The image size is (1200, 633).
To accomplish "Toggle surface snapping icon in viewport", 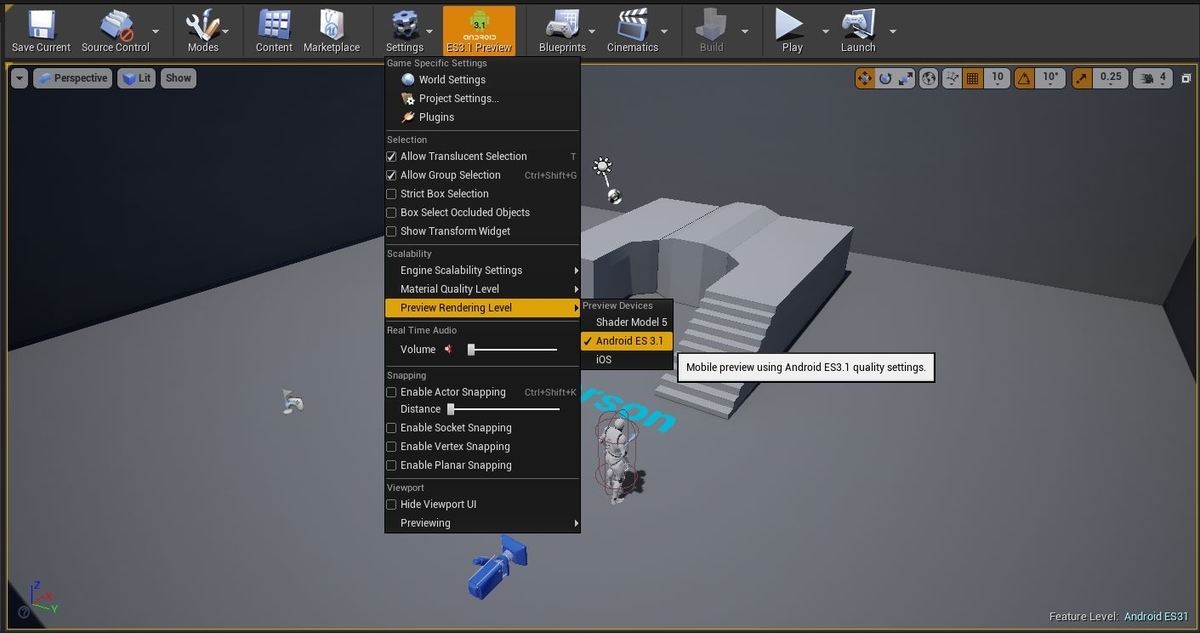I will tap(952, 78).
